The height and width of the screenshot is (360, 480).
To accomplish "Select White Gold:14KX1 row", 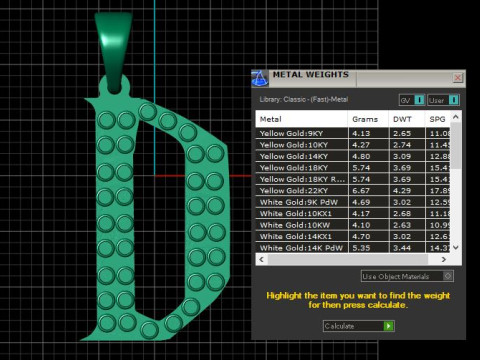I will [353, 236].
